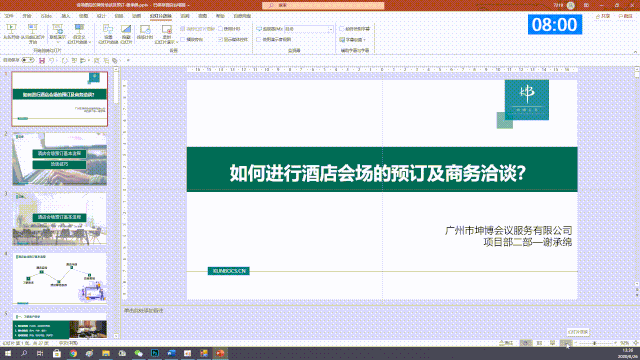The height and width of the screenshot is (360, 640).
Task: Click PowerPoint icon in taskbar
Action: (220, 353)
